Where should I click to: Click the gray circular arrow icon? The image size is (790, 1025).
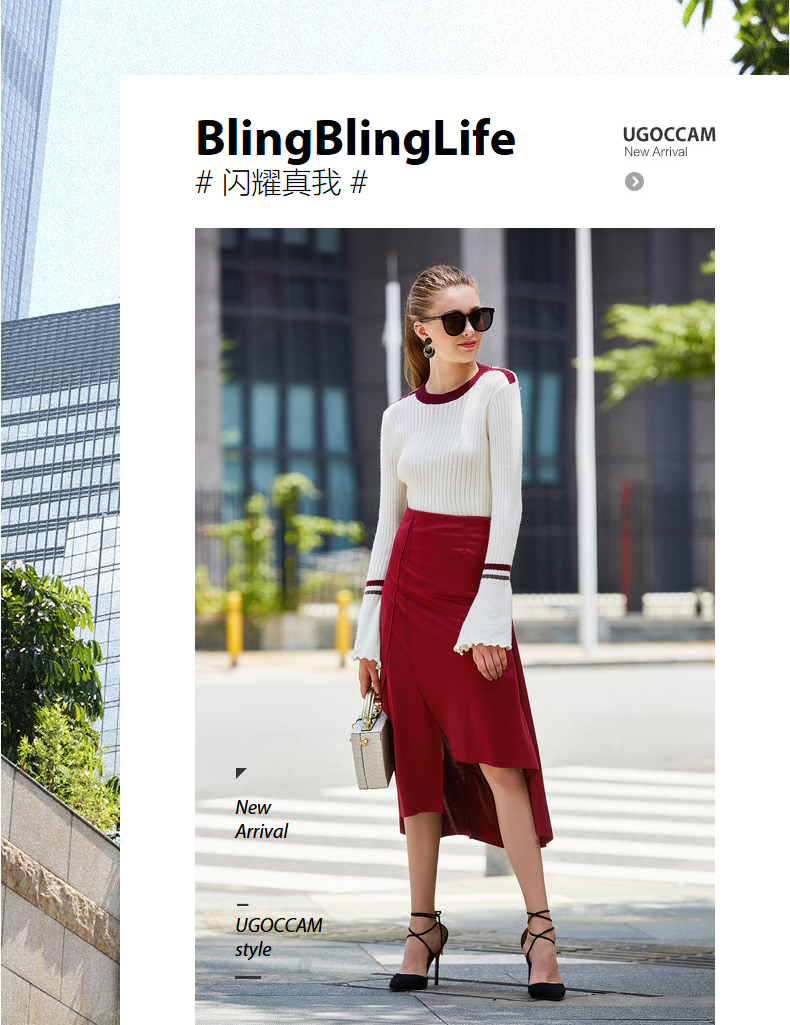click(634, 182)
